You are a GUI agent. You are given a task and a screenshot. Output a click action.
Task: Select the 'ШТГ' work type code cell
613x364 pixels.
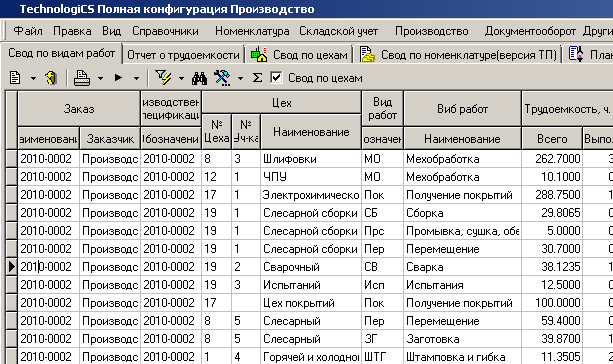tap(382, 357)
